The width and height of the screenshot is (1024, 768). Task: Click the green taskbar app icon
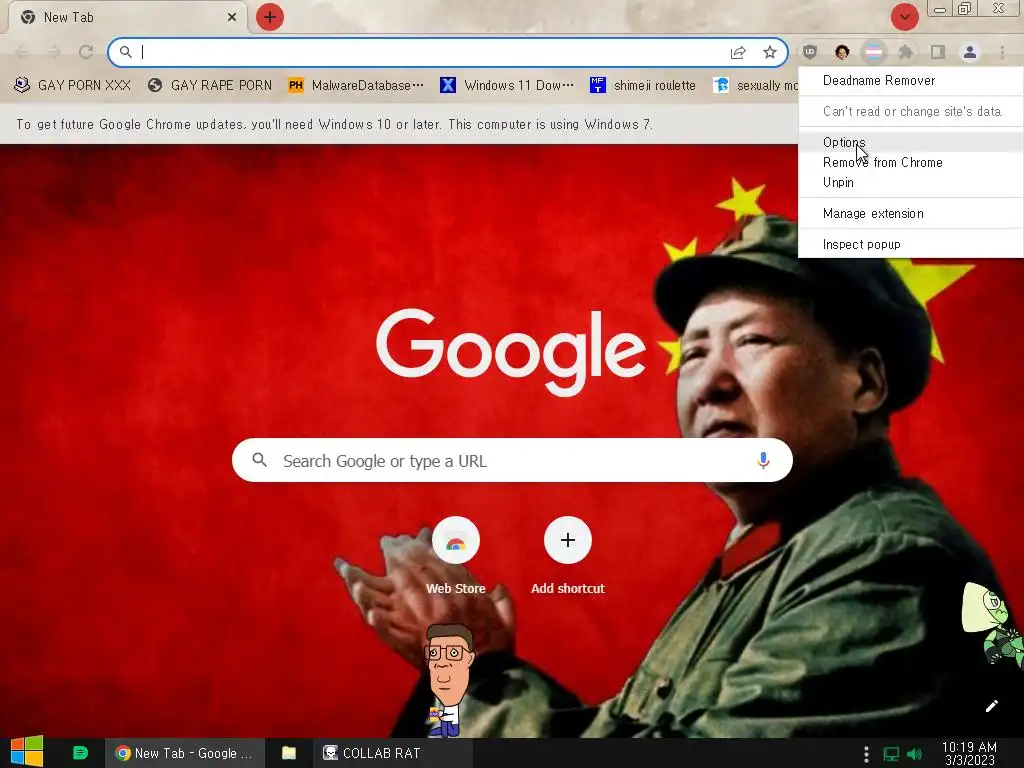[80, 753]
